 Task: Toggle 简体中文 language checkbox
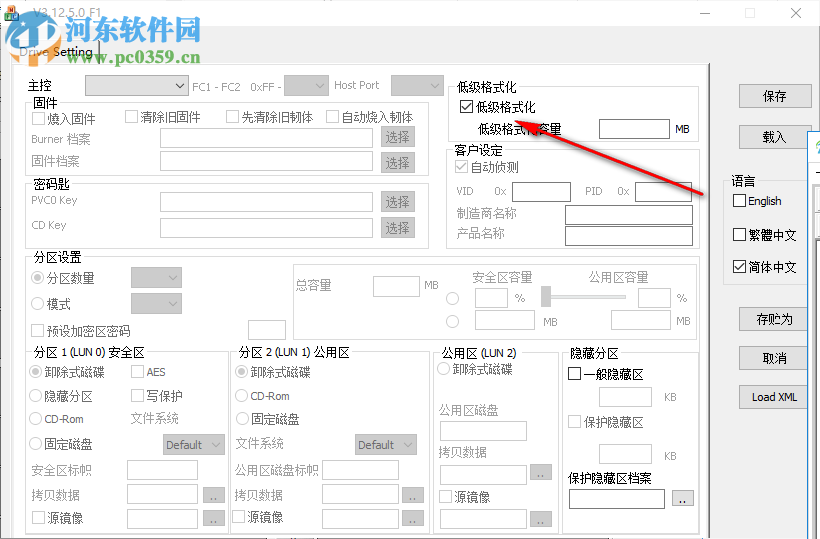click(739, 267)
